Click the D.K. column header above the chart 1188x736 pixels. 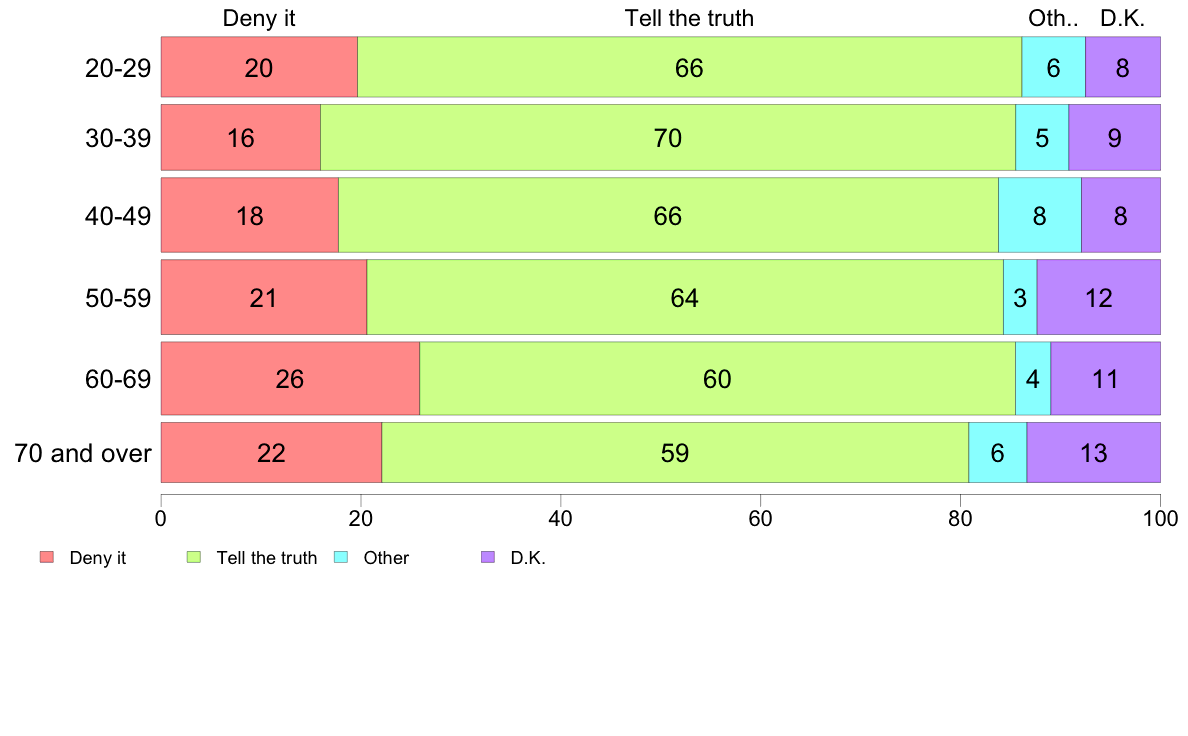(1122, 18)
